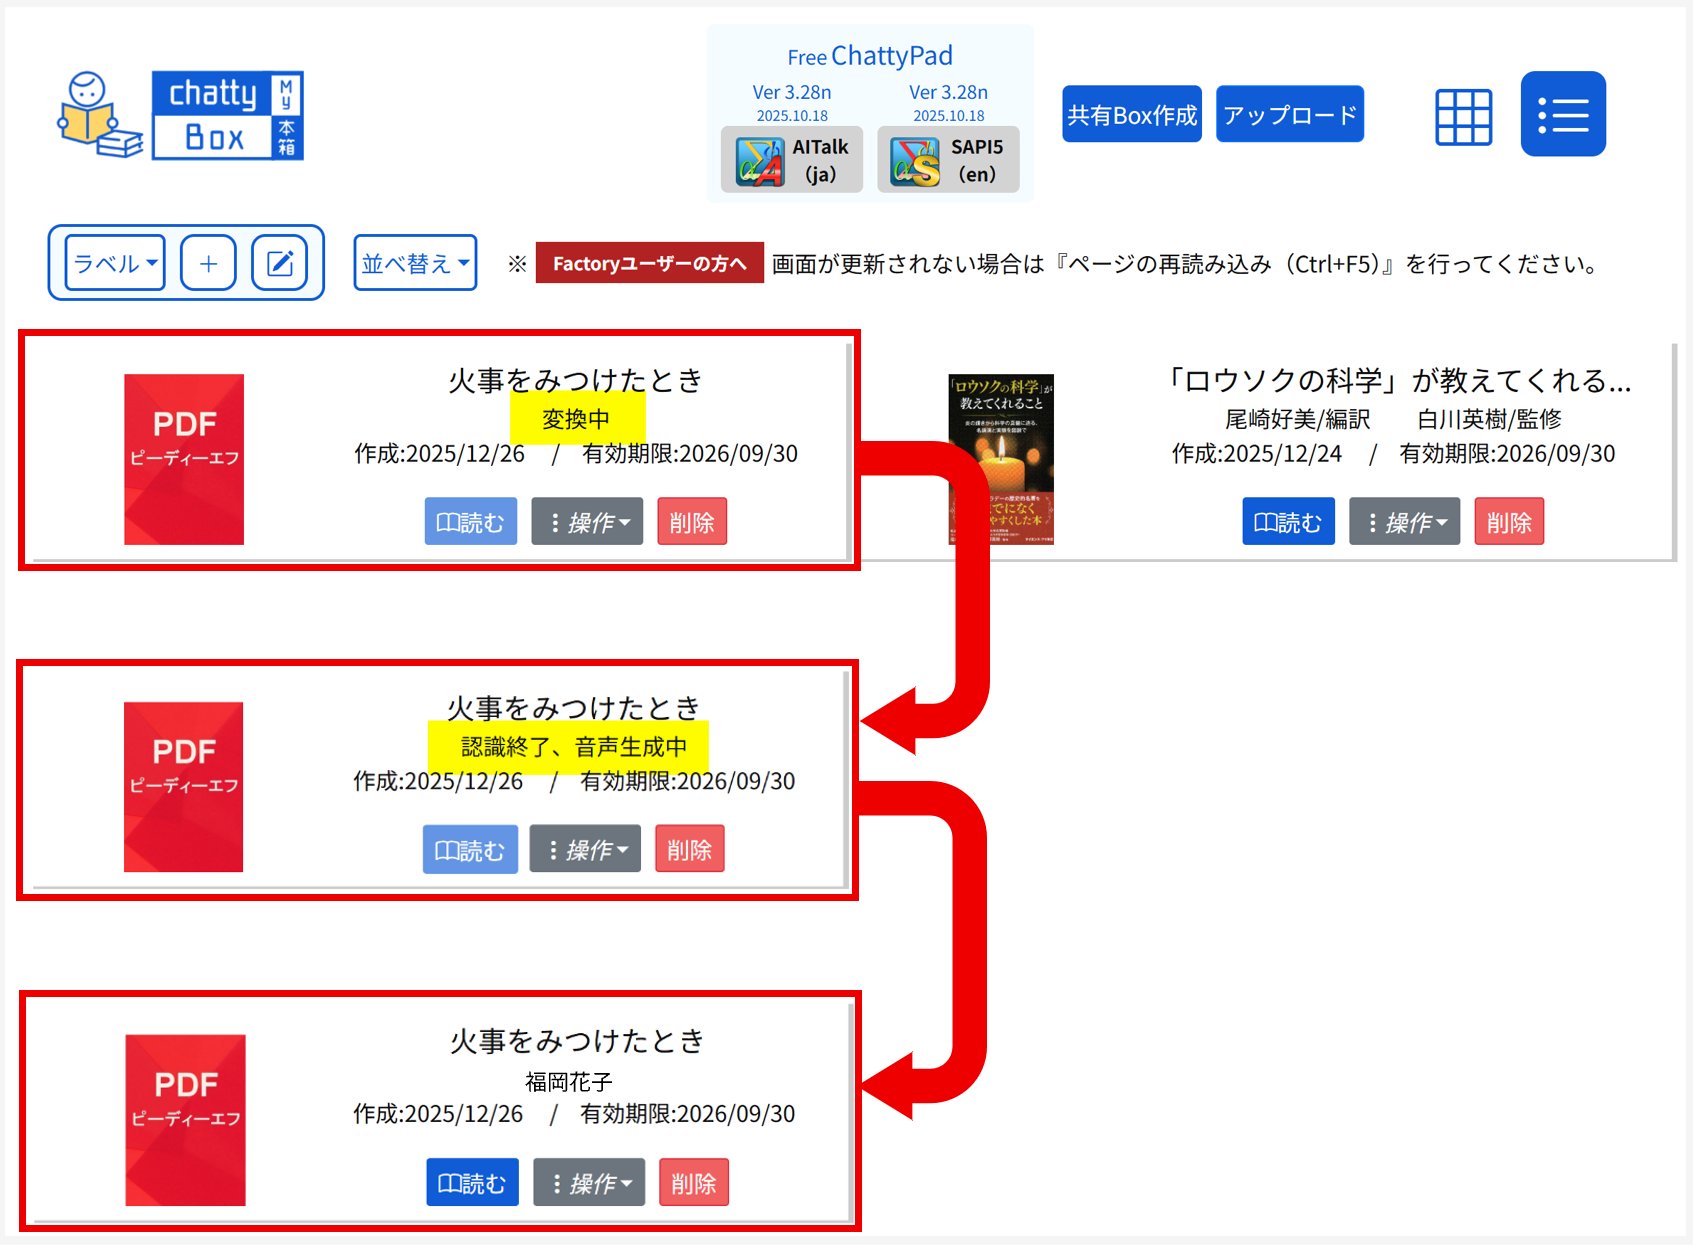Open the candle science book cover thumbnail
This screenshot has width=1693, height=1245.
pos(1000,459)
